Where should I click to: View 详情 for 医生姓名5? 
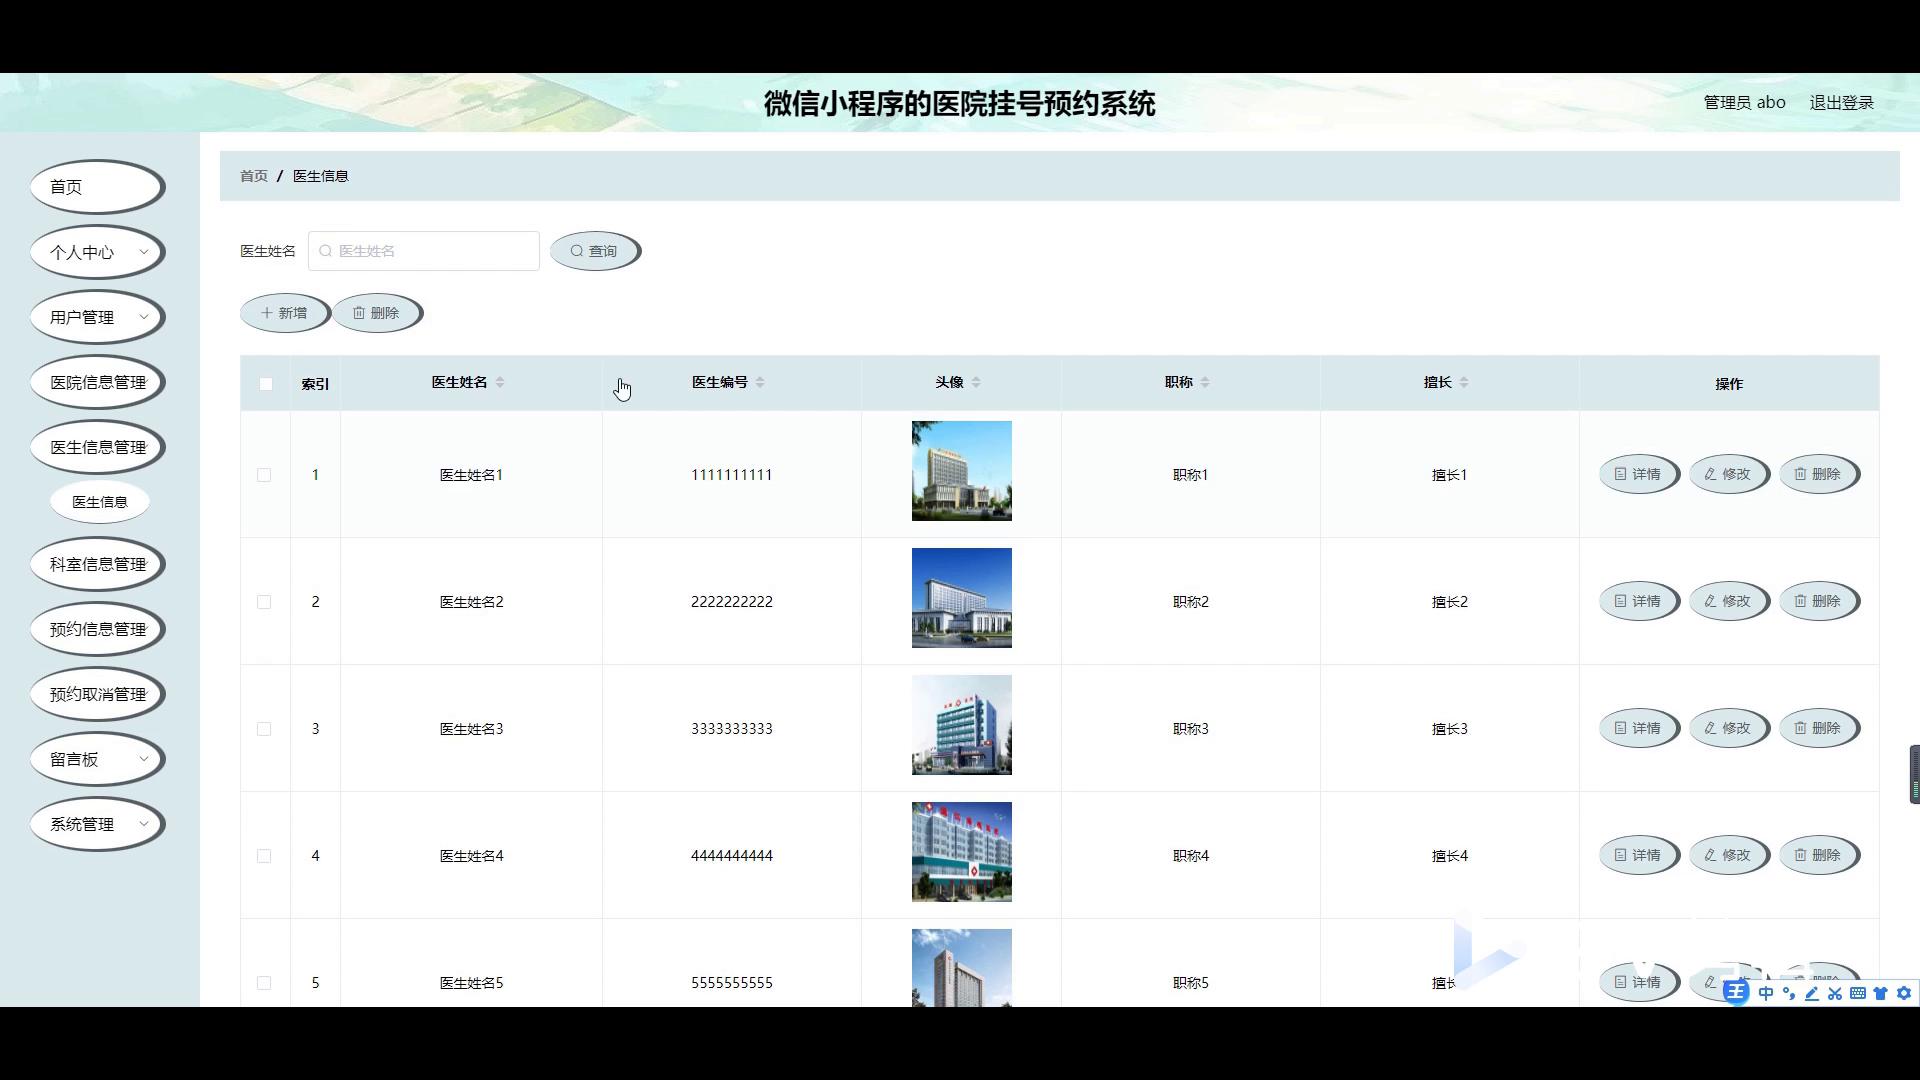point(1638,982)
